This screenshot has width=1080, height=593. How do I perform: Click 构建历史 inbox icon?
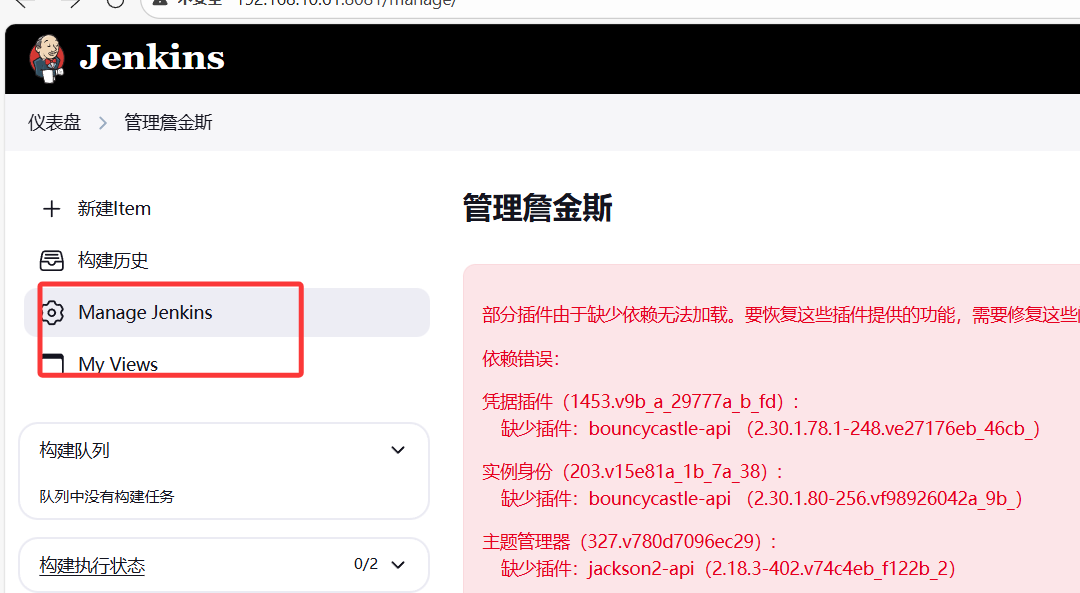click(52, 260)
